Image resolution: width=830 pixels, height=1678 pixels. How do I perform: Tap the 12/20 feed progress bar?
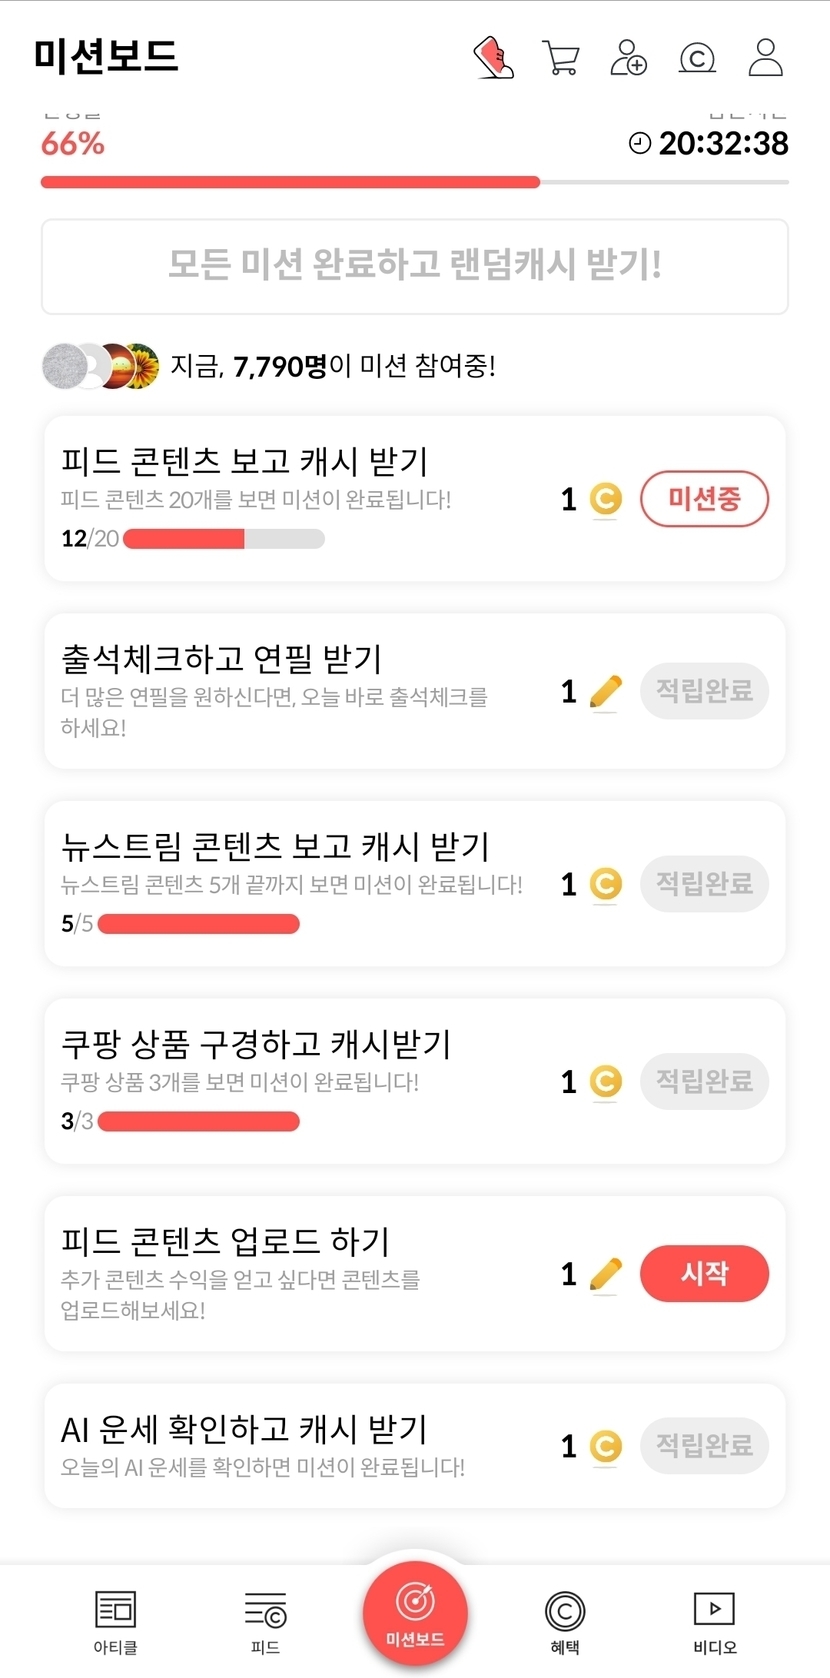click(223, 539)
